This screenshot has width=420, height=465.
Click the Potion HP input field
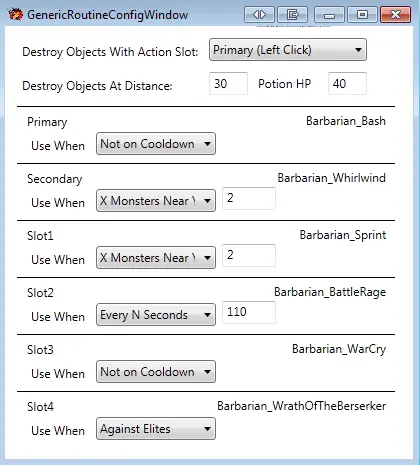(347, 83)
